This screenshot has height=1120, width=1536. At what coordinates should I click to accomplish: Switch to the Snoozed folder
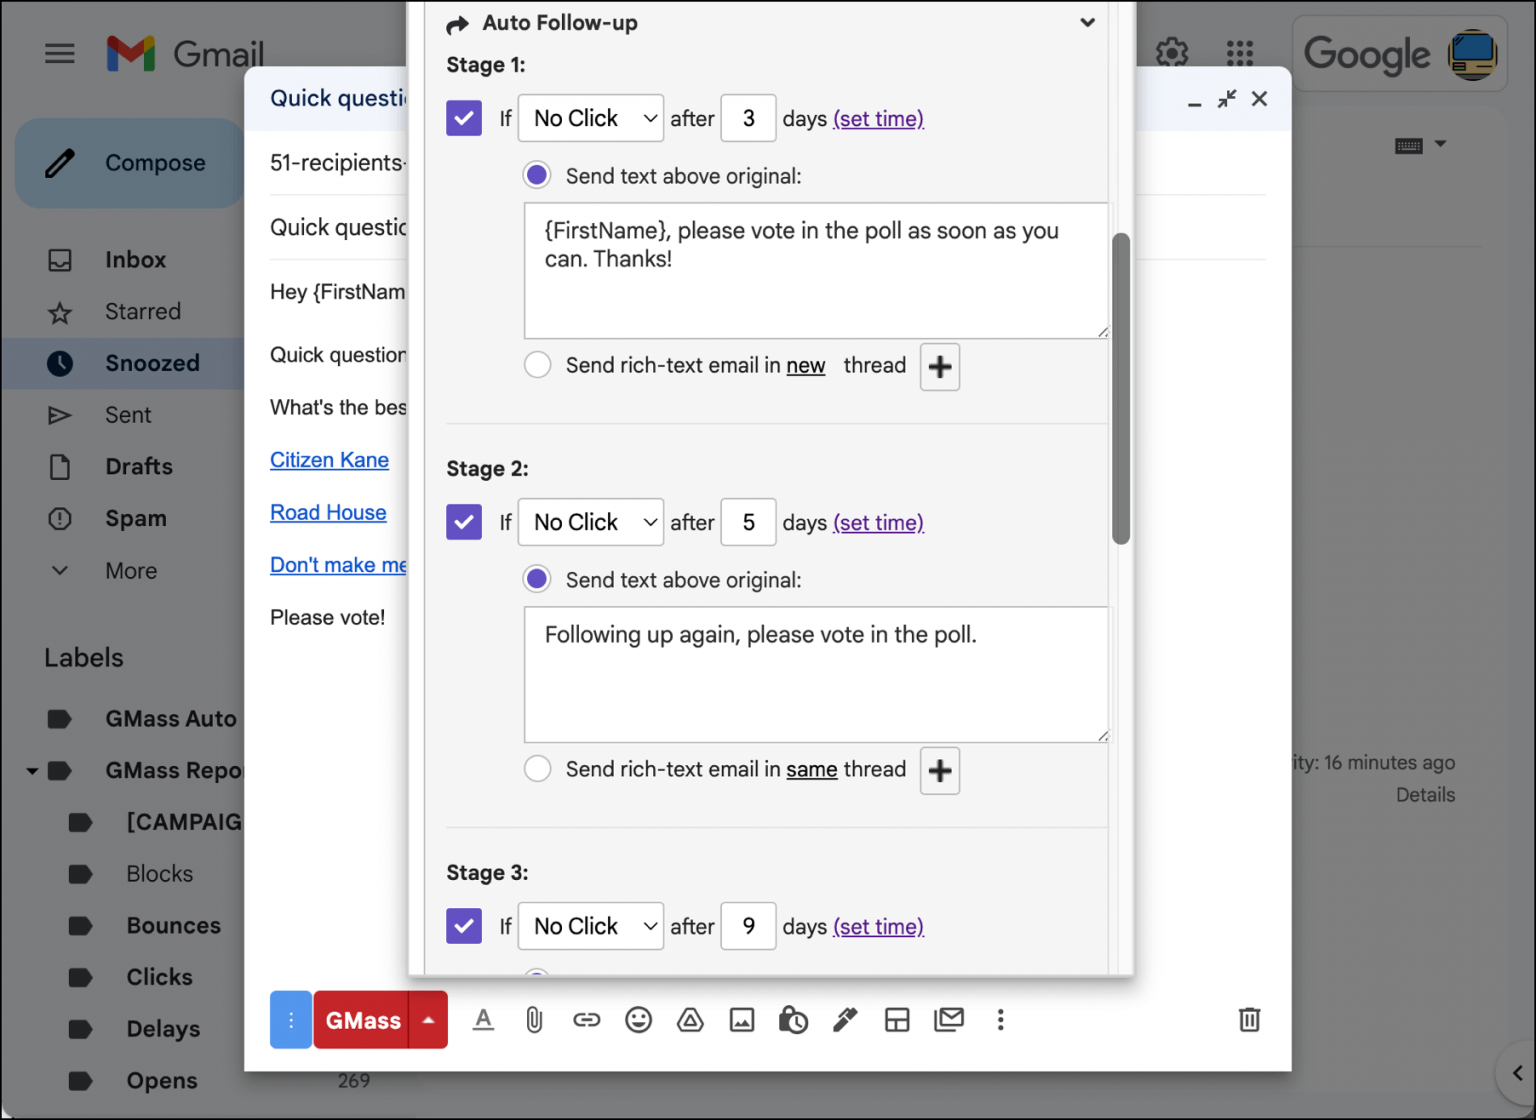(152, 363)
